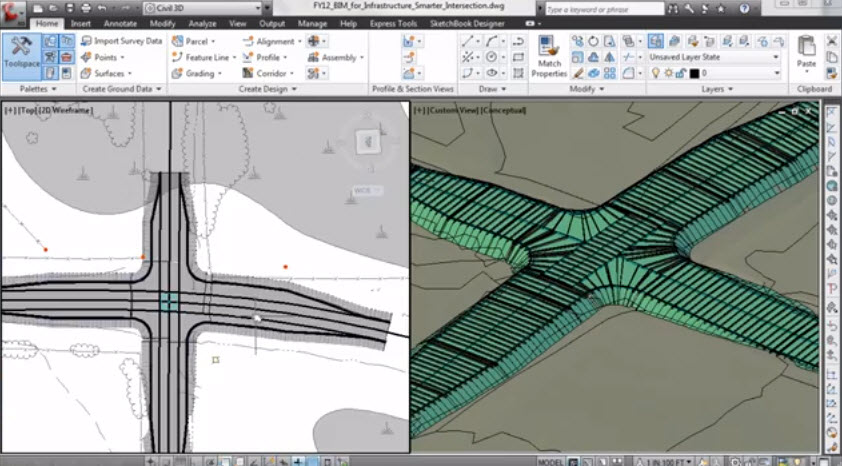Viewport: 842px width, 466px height.
Task: Click the black layer color swatch
Action: pos(693,74)
